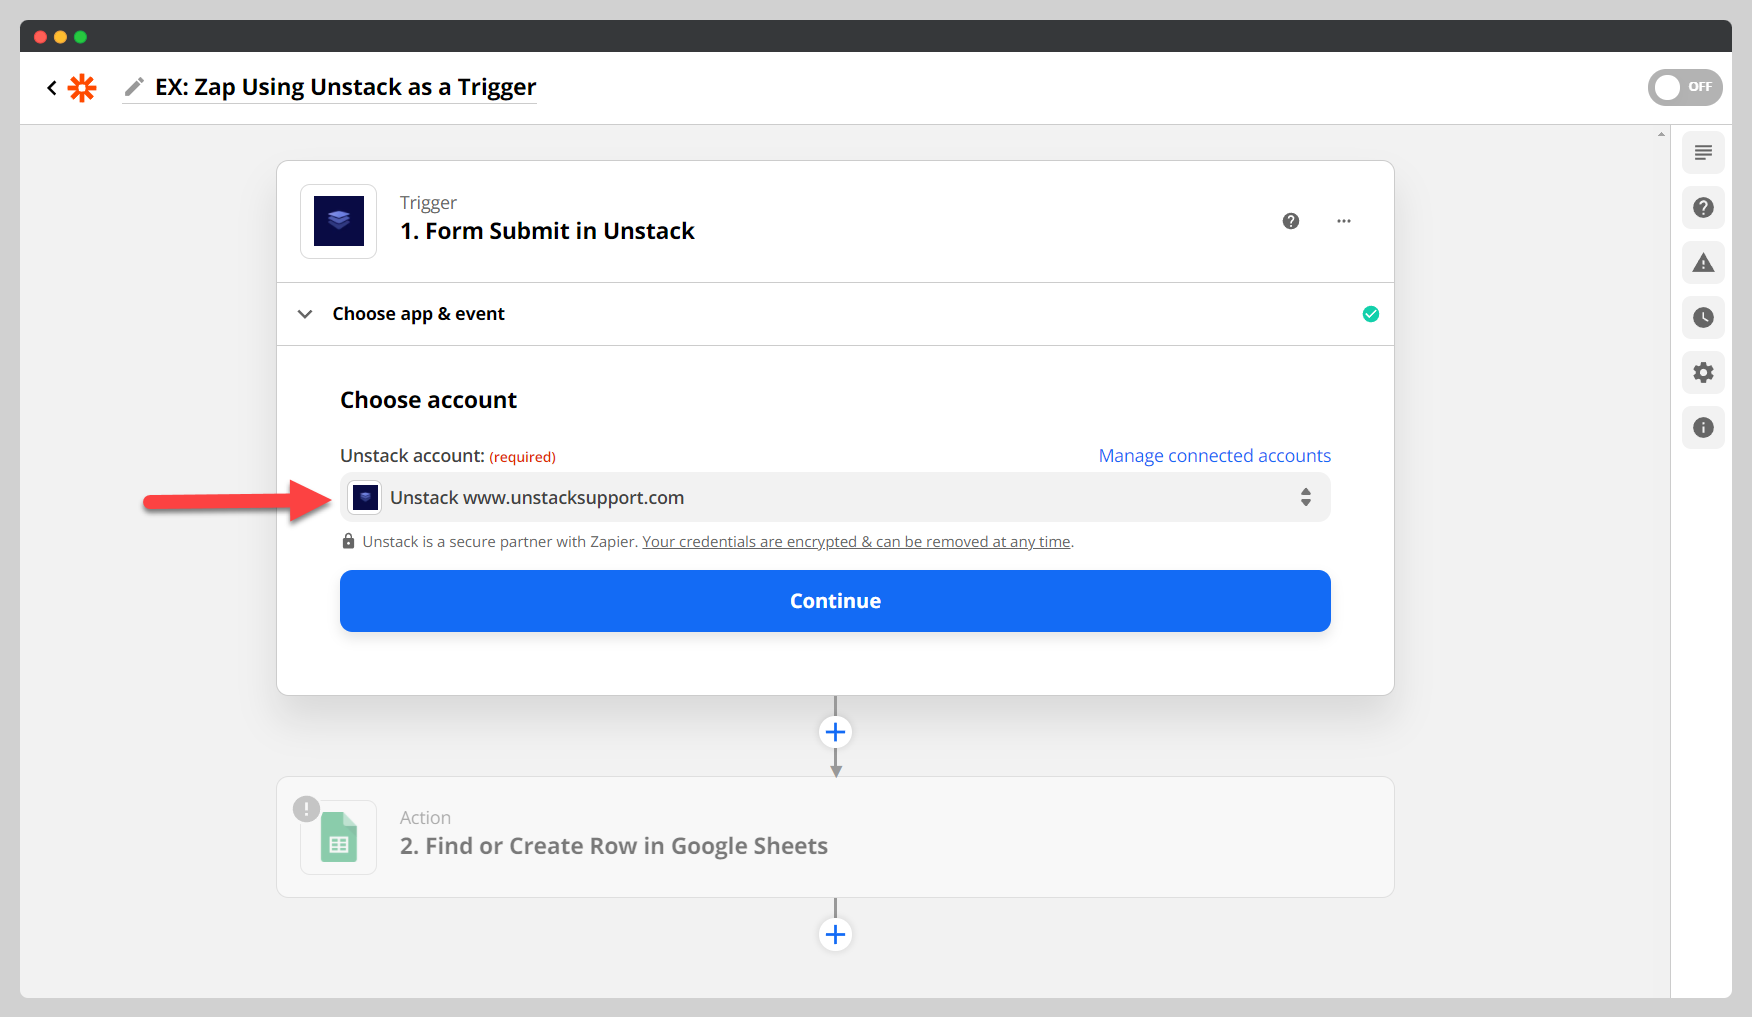Open Zap history clock icon in sidebar
The image size is (1752, 1017).
coord(1703,318)
